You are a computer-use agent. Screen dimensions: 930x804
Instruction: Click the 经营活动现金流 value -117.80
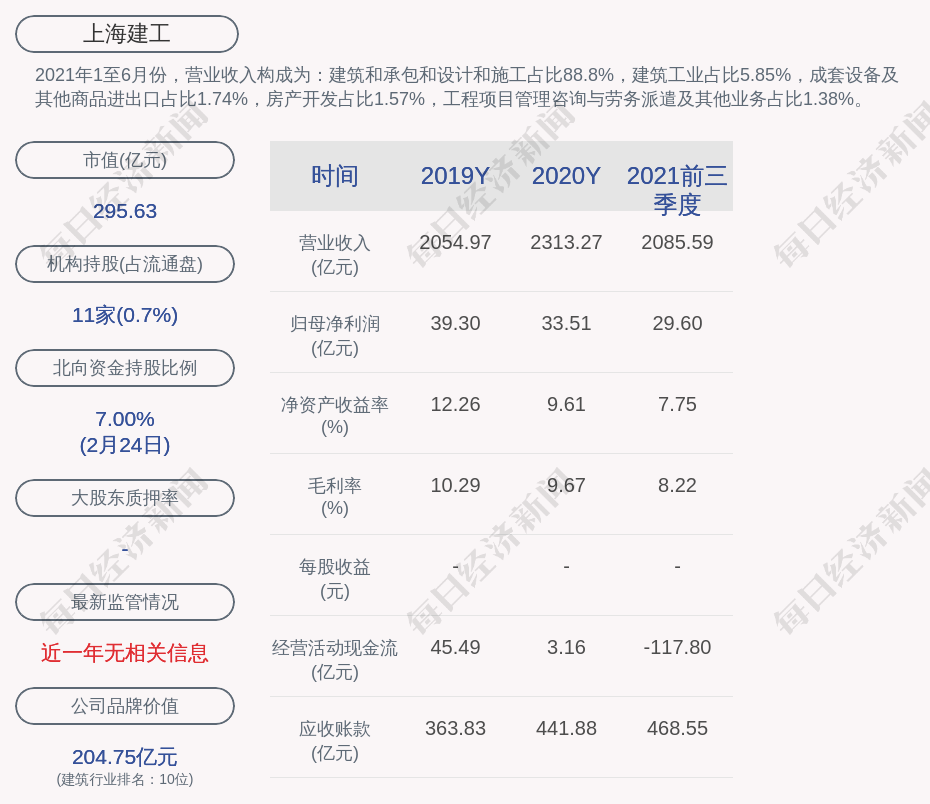[677, 647]
